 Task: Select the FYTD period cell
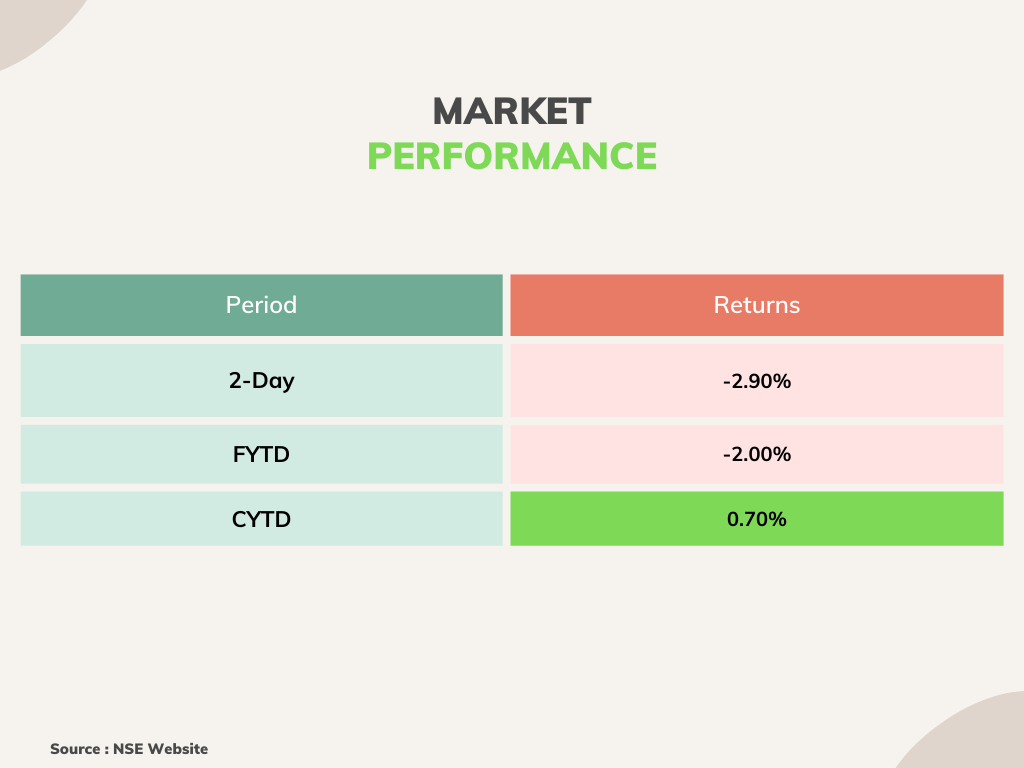pyautogui.click(x=261, y=454)
